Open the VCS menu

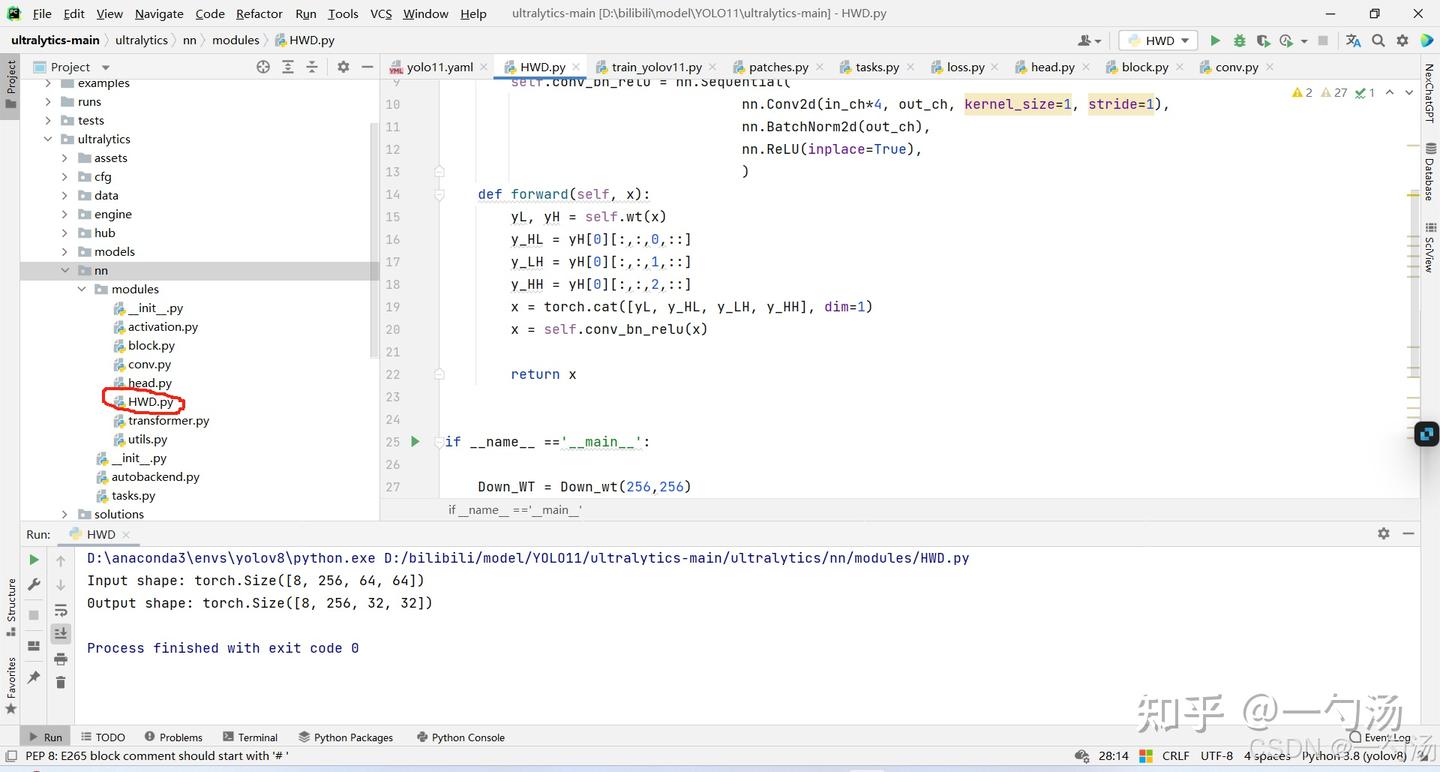tap(381, 13)
